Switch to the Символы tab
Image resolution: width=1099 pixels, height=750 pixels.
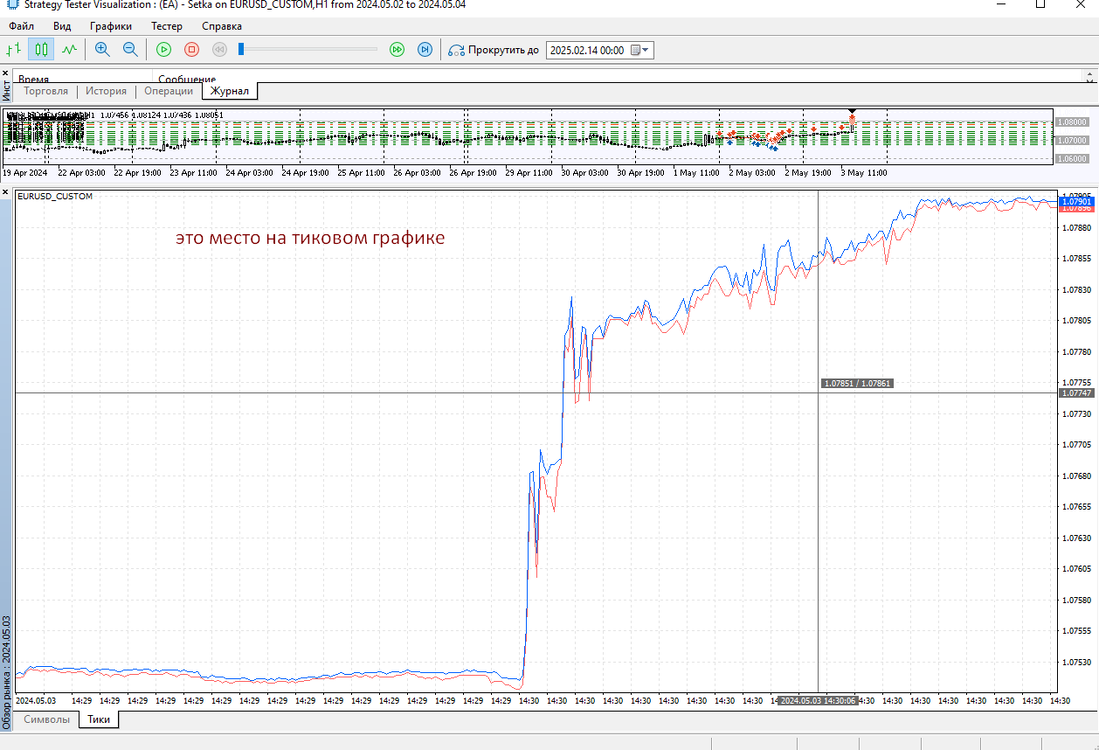tap(46, 719)
